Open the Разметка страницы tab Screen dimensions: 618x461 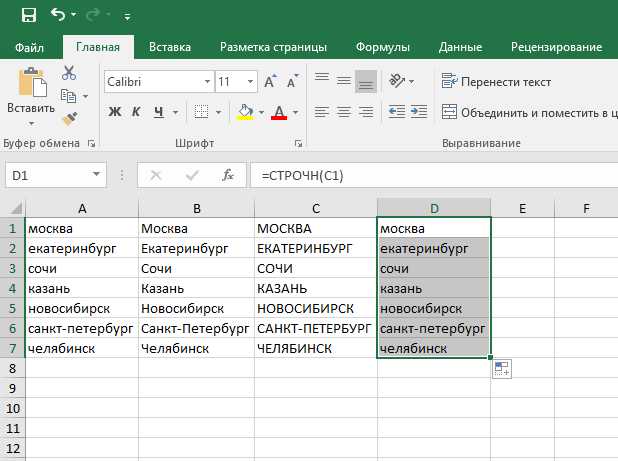(x=273, y=47)
